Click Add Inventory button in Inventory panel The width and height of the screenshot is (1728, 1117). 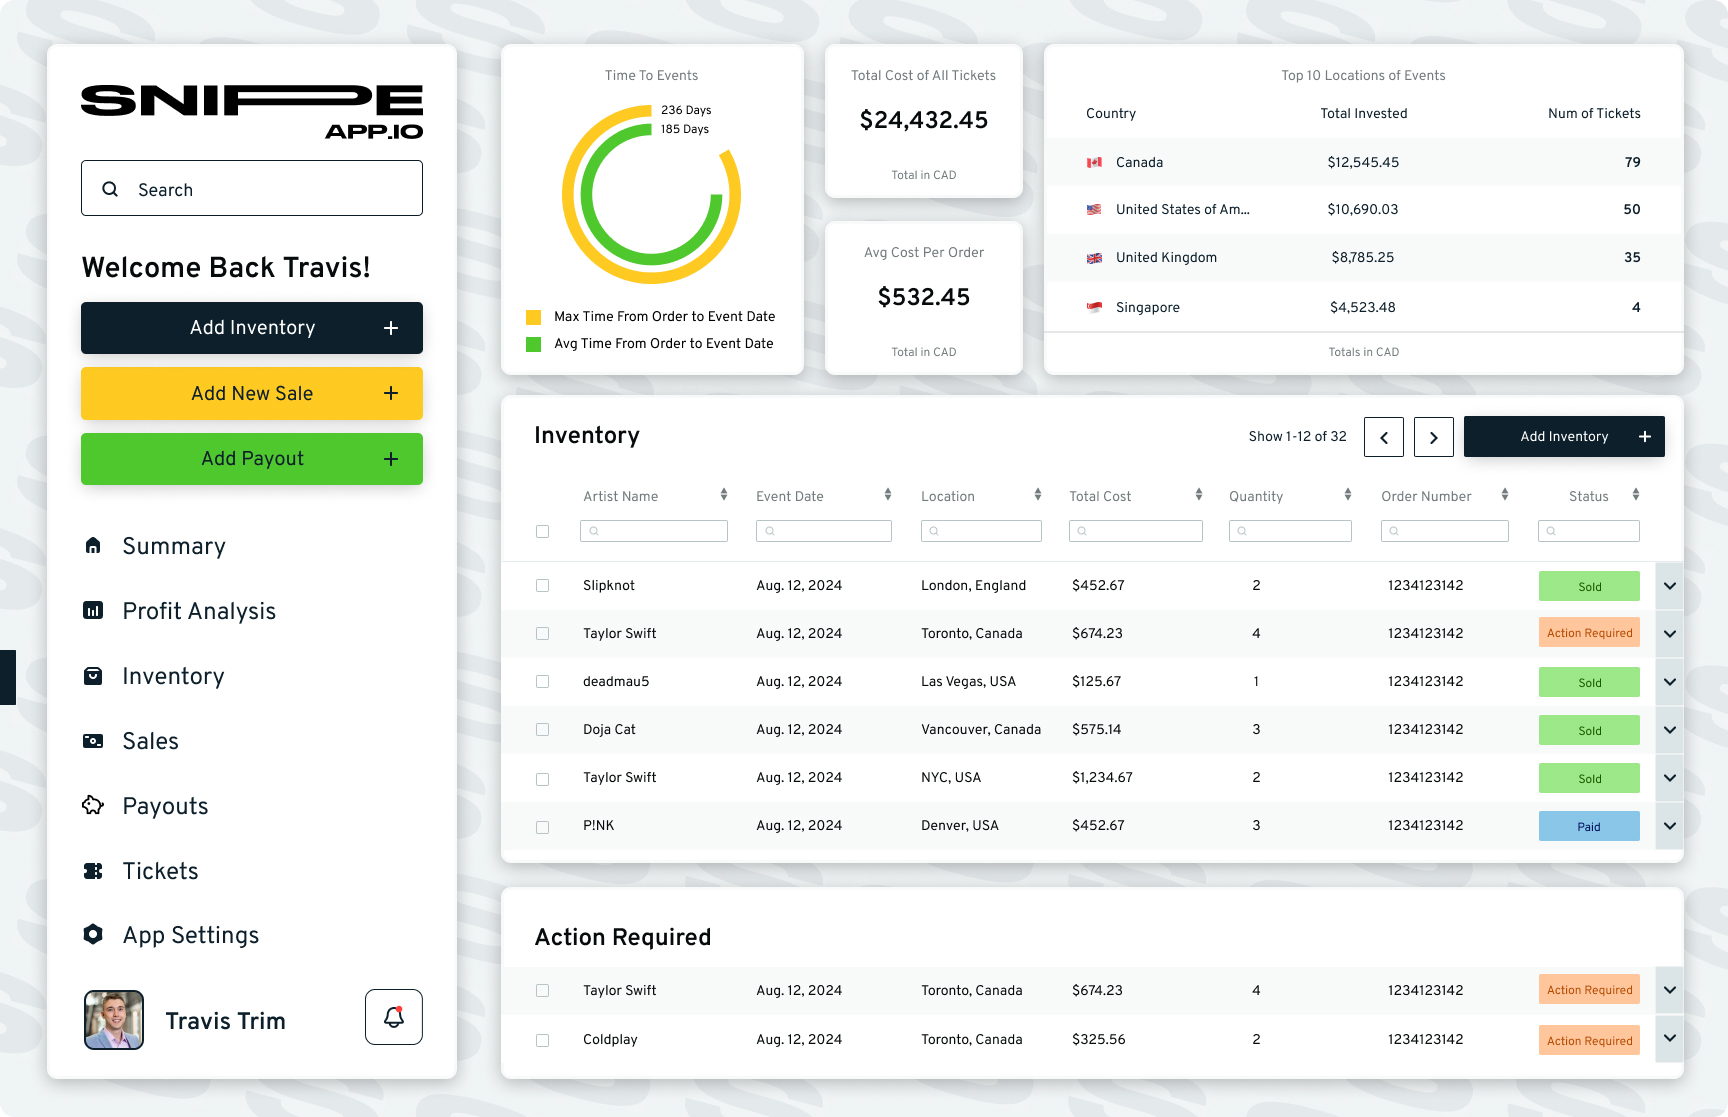pos(1564,437)
